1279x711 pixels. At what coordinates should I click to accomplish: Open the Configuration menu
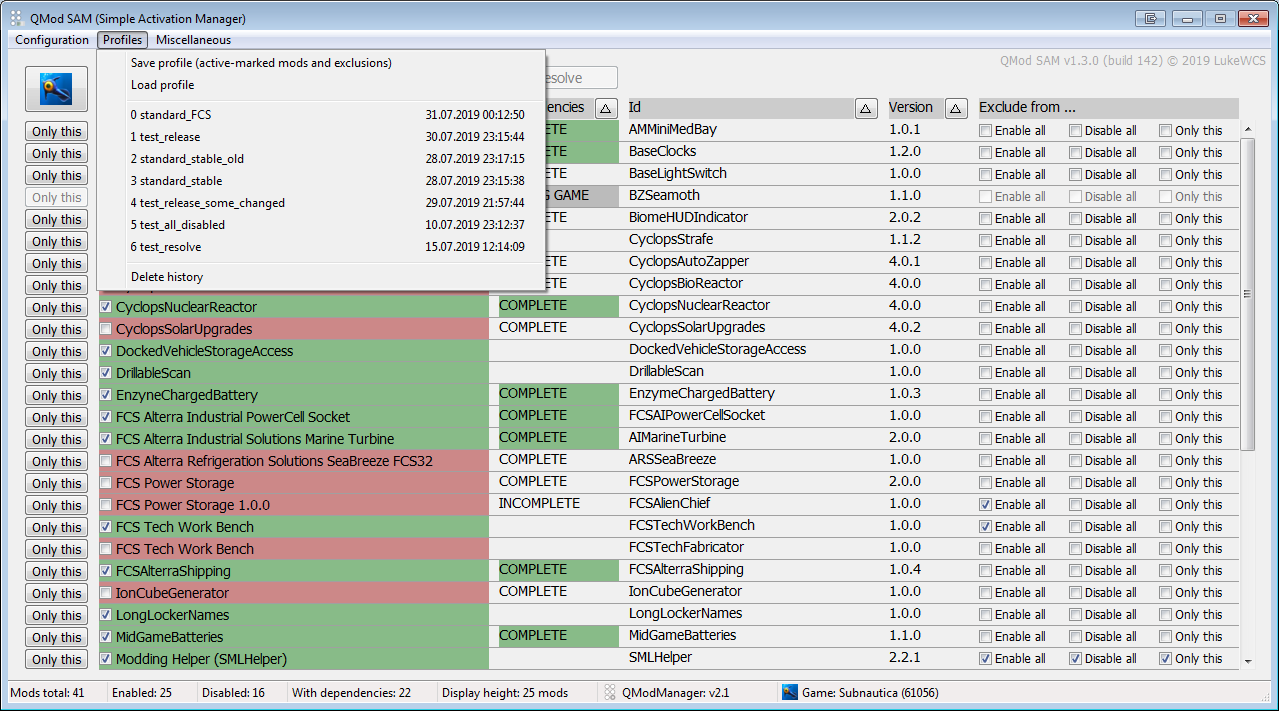pos(52,40)
